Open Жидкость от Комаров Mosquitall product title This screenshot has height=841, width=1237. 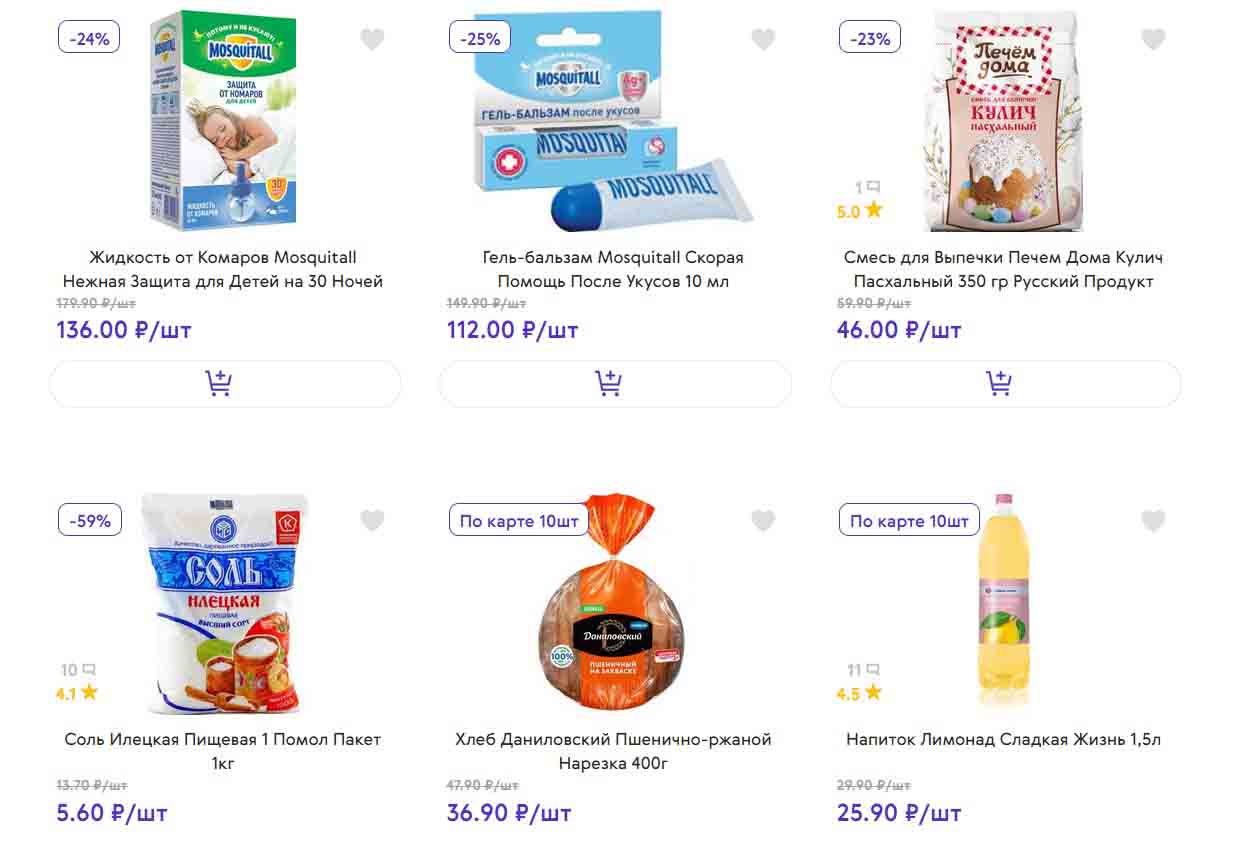coord(223,269)
